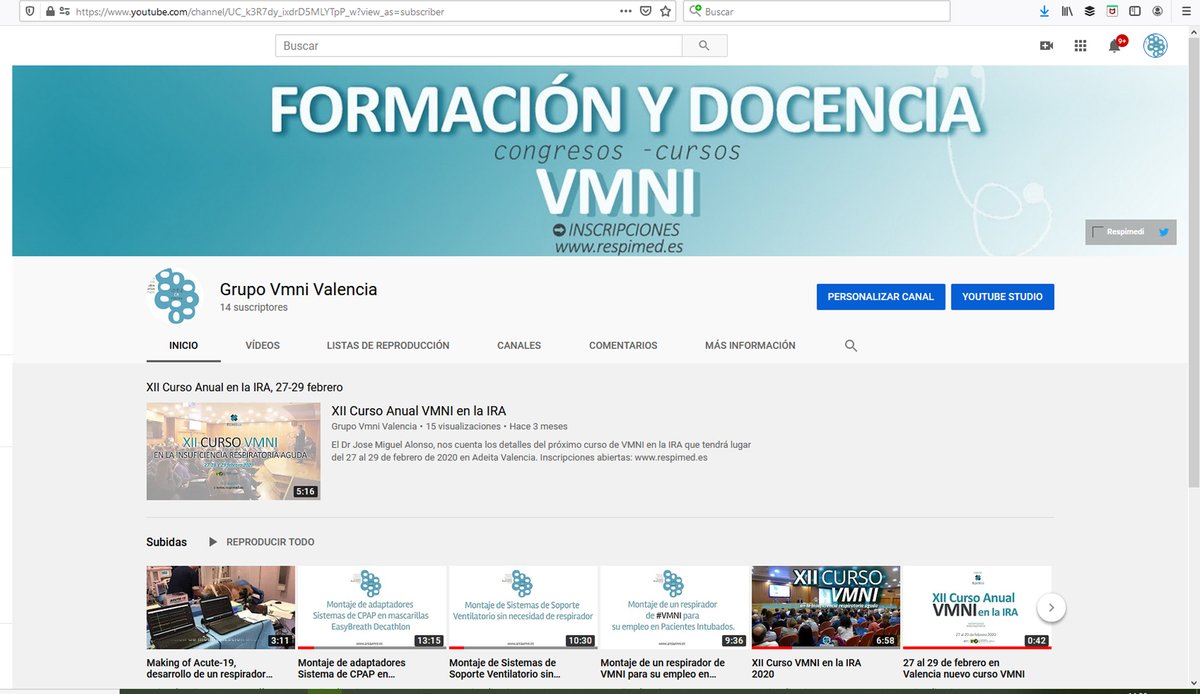Screen dimensions: 1200x694
Task: Click the Personalizar canal button
Action: [x=880, y=297]
